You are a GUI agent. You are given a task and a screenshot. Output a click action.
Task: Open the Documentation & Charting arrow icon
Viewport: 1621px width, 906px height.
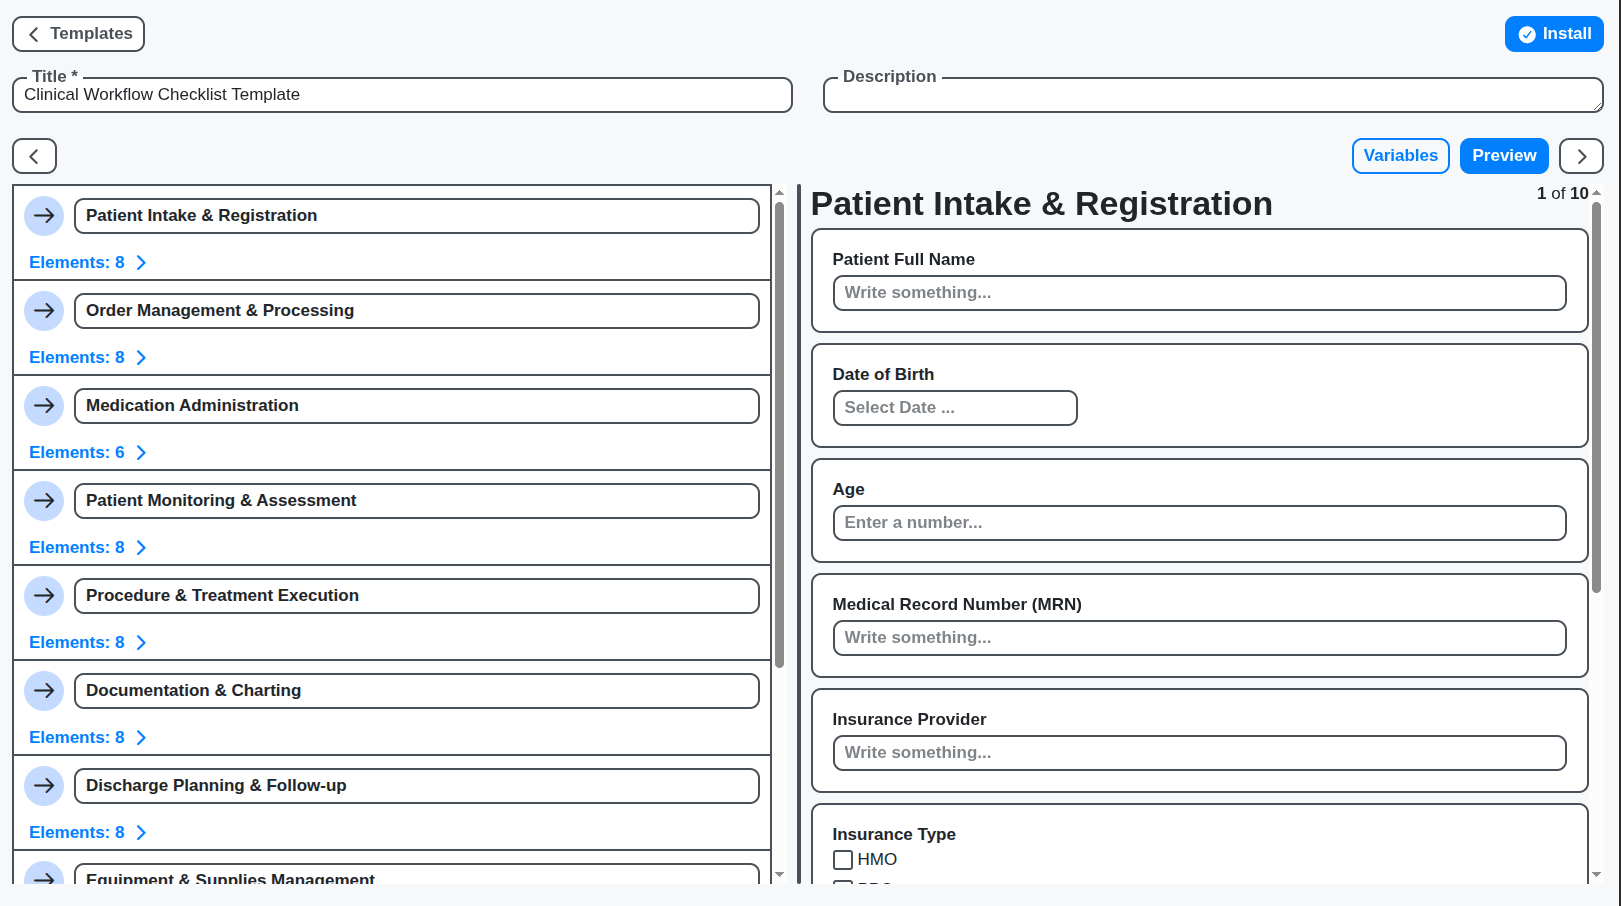(x=44, y=690)
